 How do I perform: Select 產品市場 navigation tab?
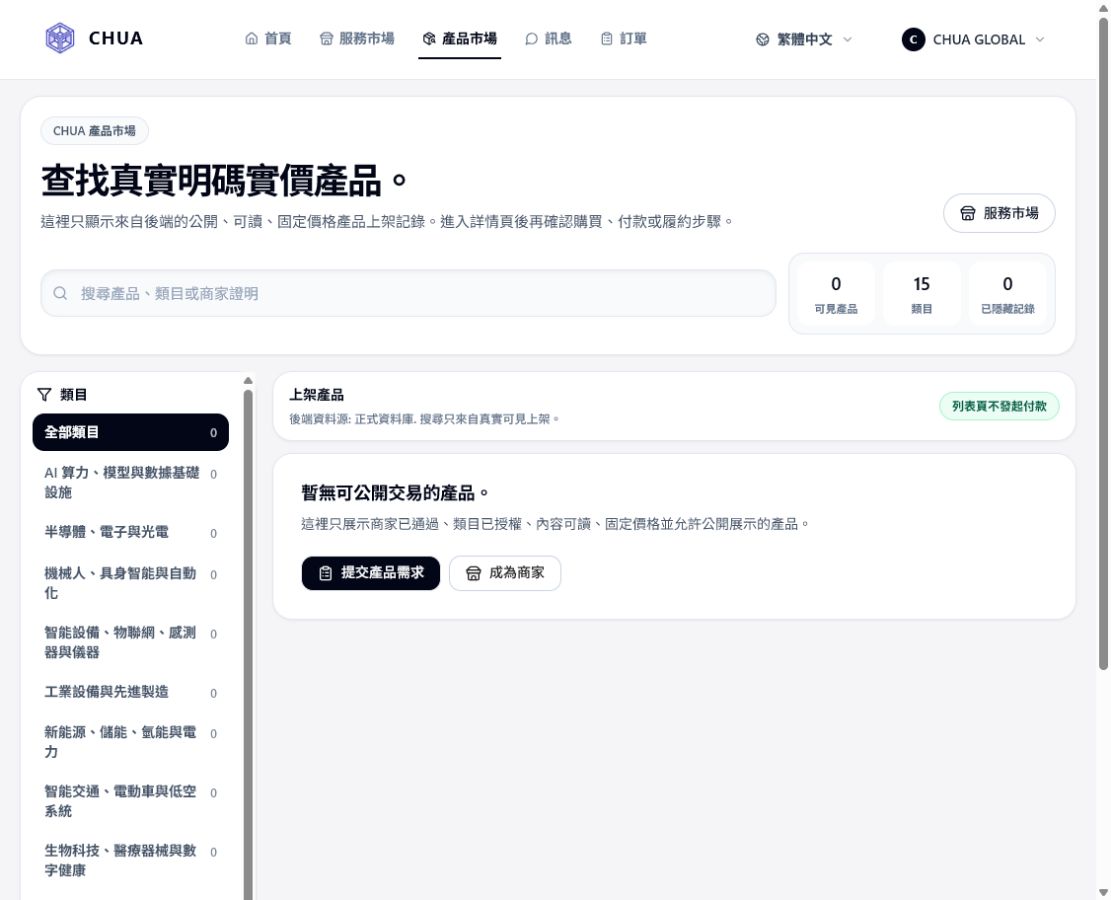pos(460,38)
